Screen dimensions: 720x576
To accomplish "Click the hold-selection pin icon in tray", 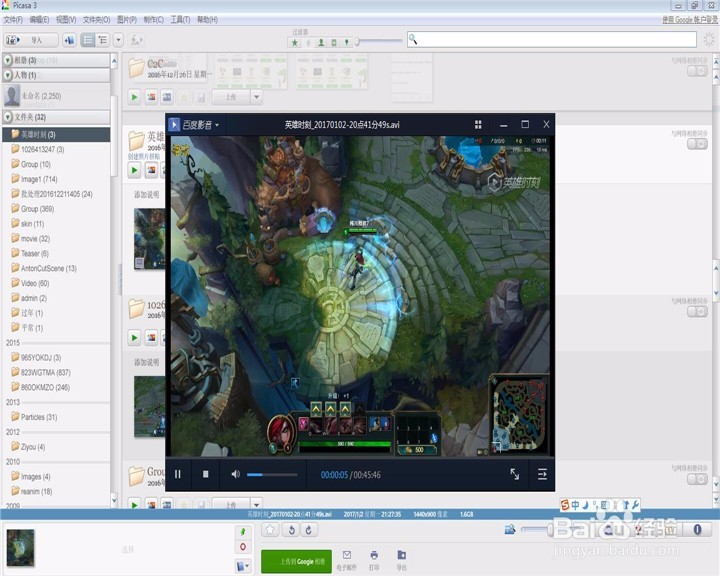I will pos(243,531).
